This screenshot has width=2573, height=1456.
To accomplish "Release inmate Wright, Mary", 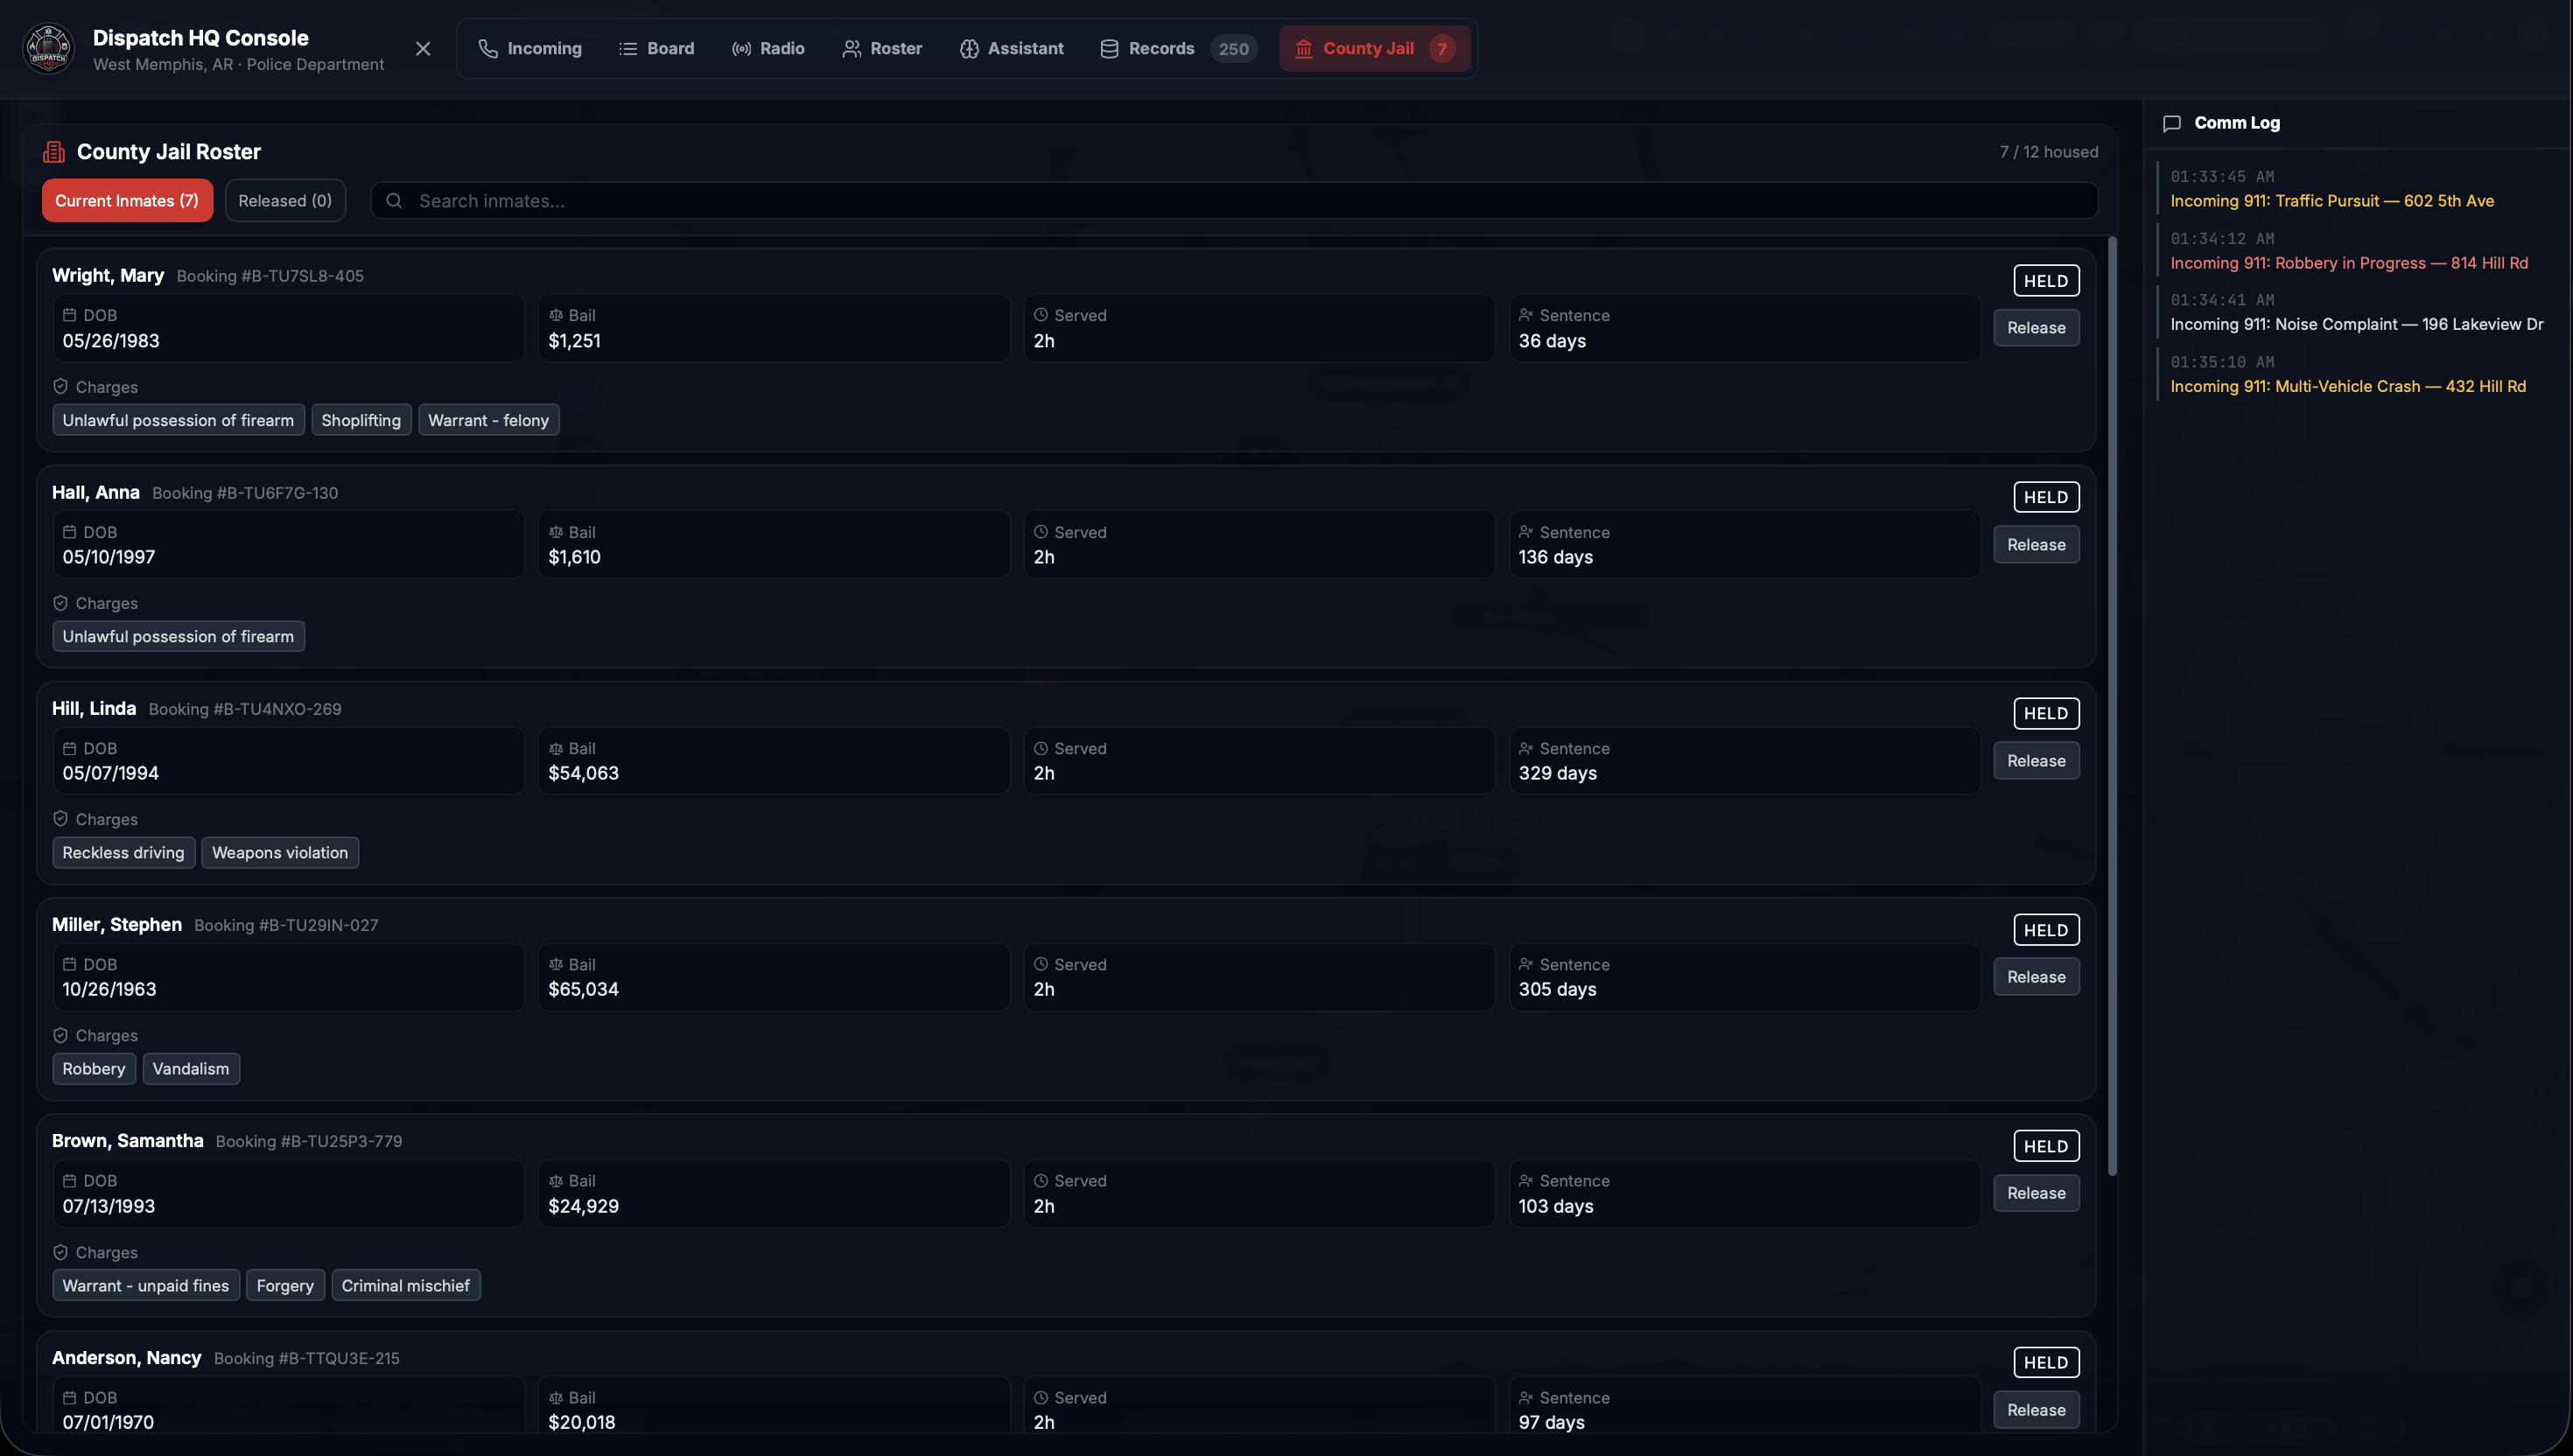I will [2036, 328].
